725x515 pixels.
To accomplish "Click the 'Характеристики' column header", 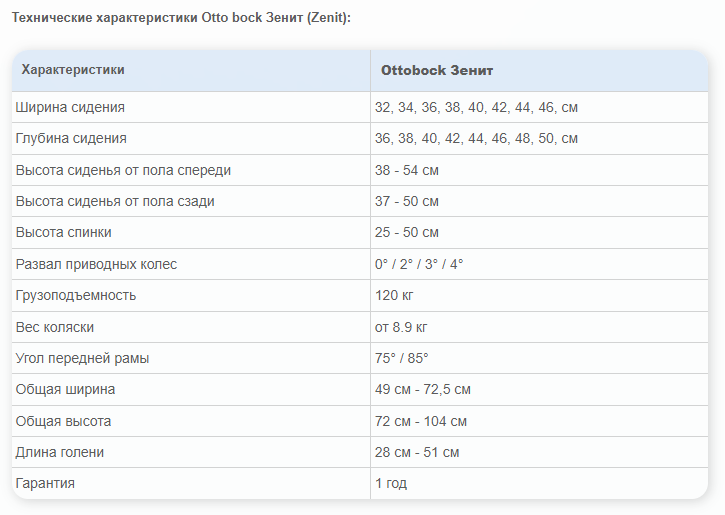I will (73, 70).
